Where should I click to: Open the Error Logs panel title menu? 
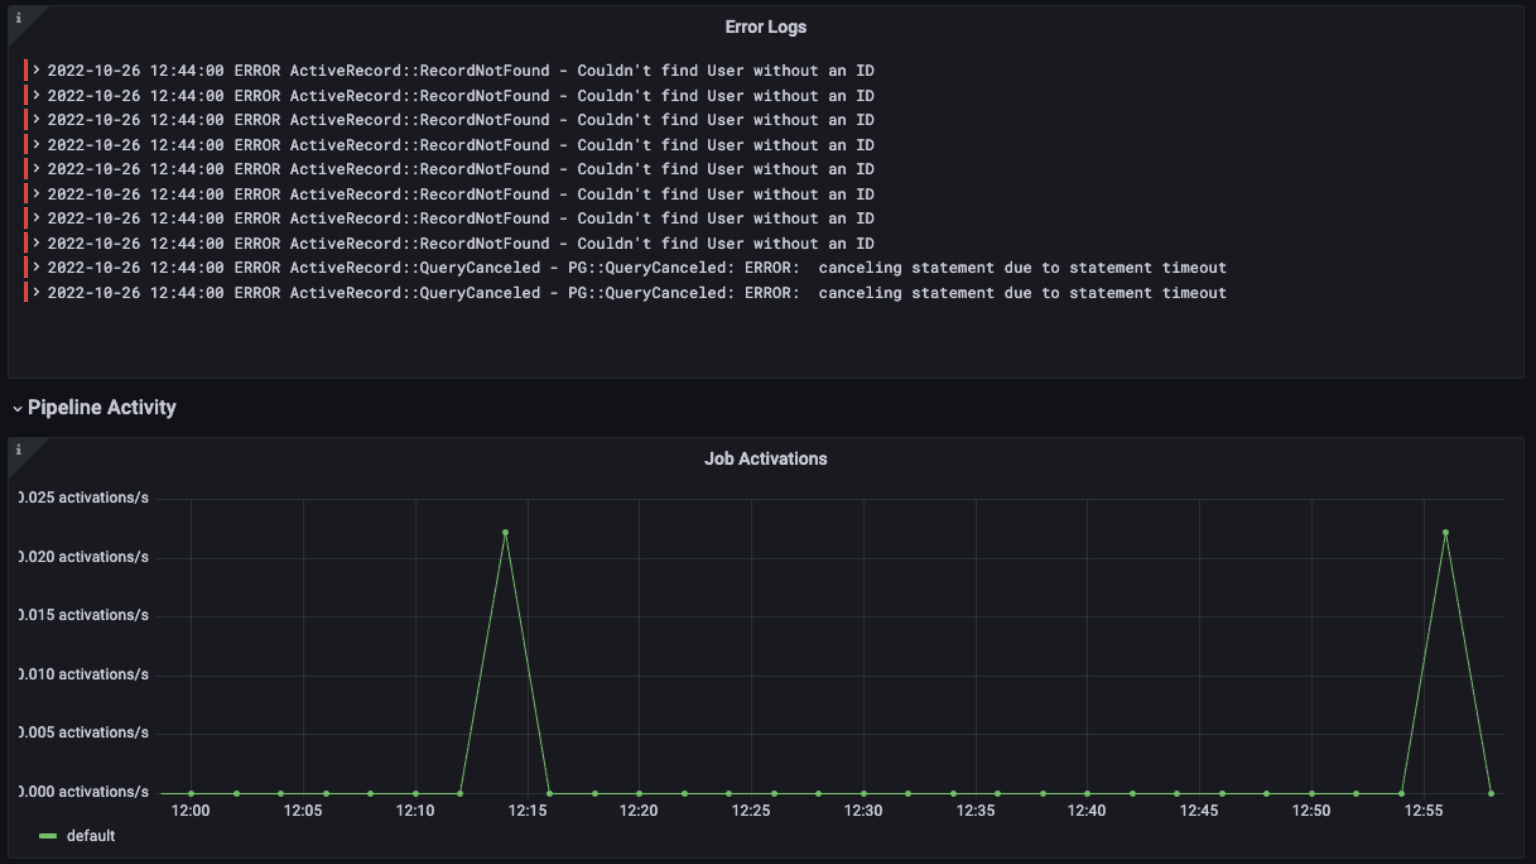(765, 27)
